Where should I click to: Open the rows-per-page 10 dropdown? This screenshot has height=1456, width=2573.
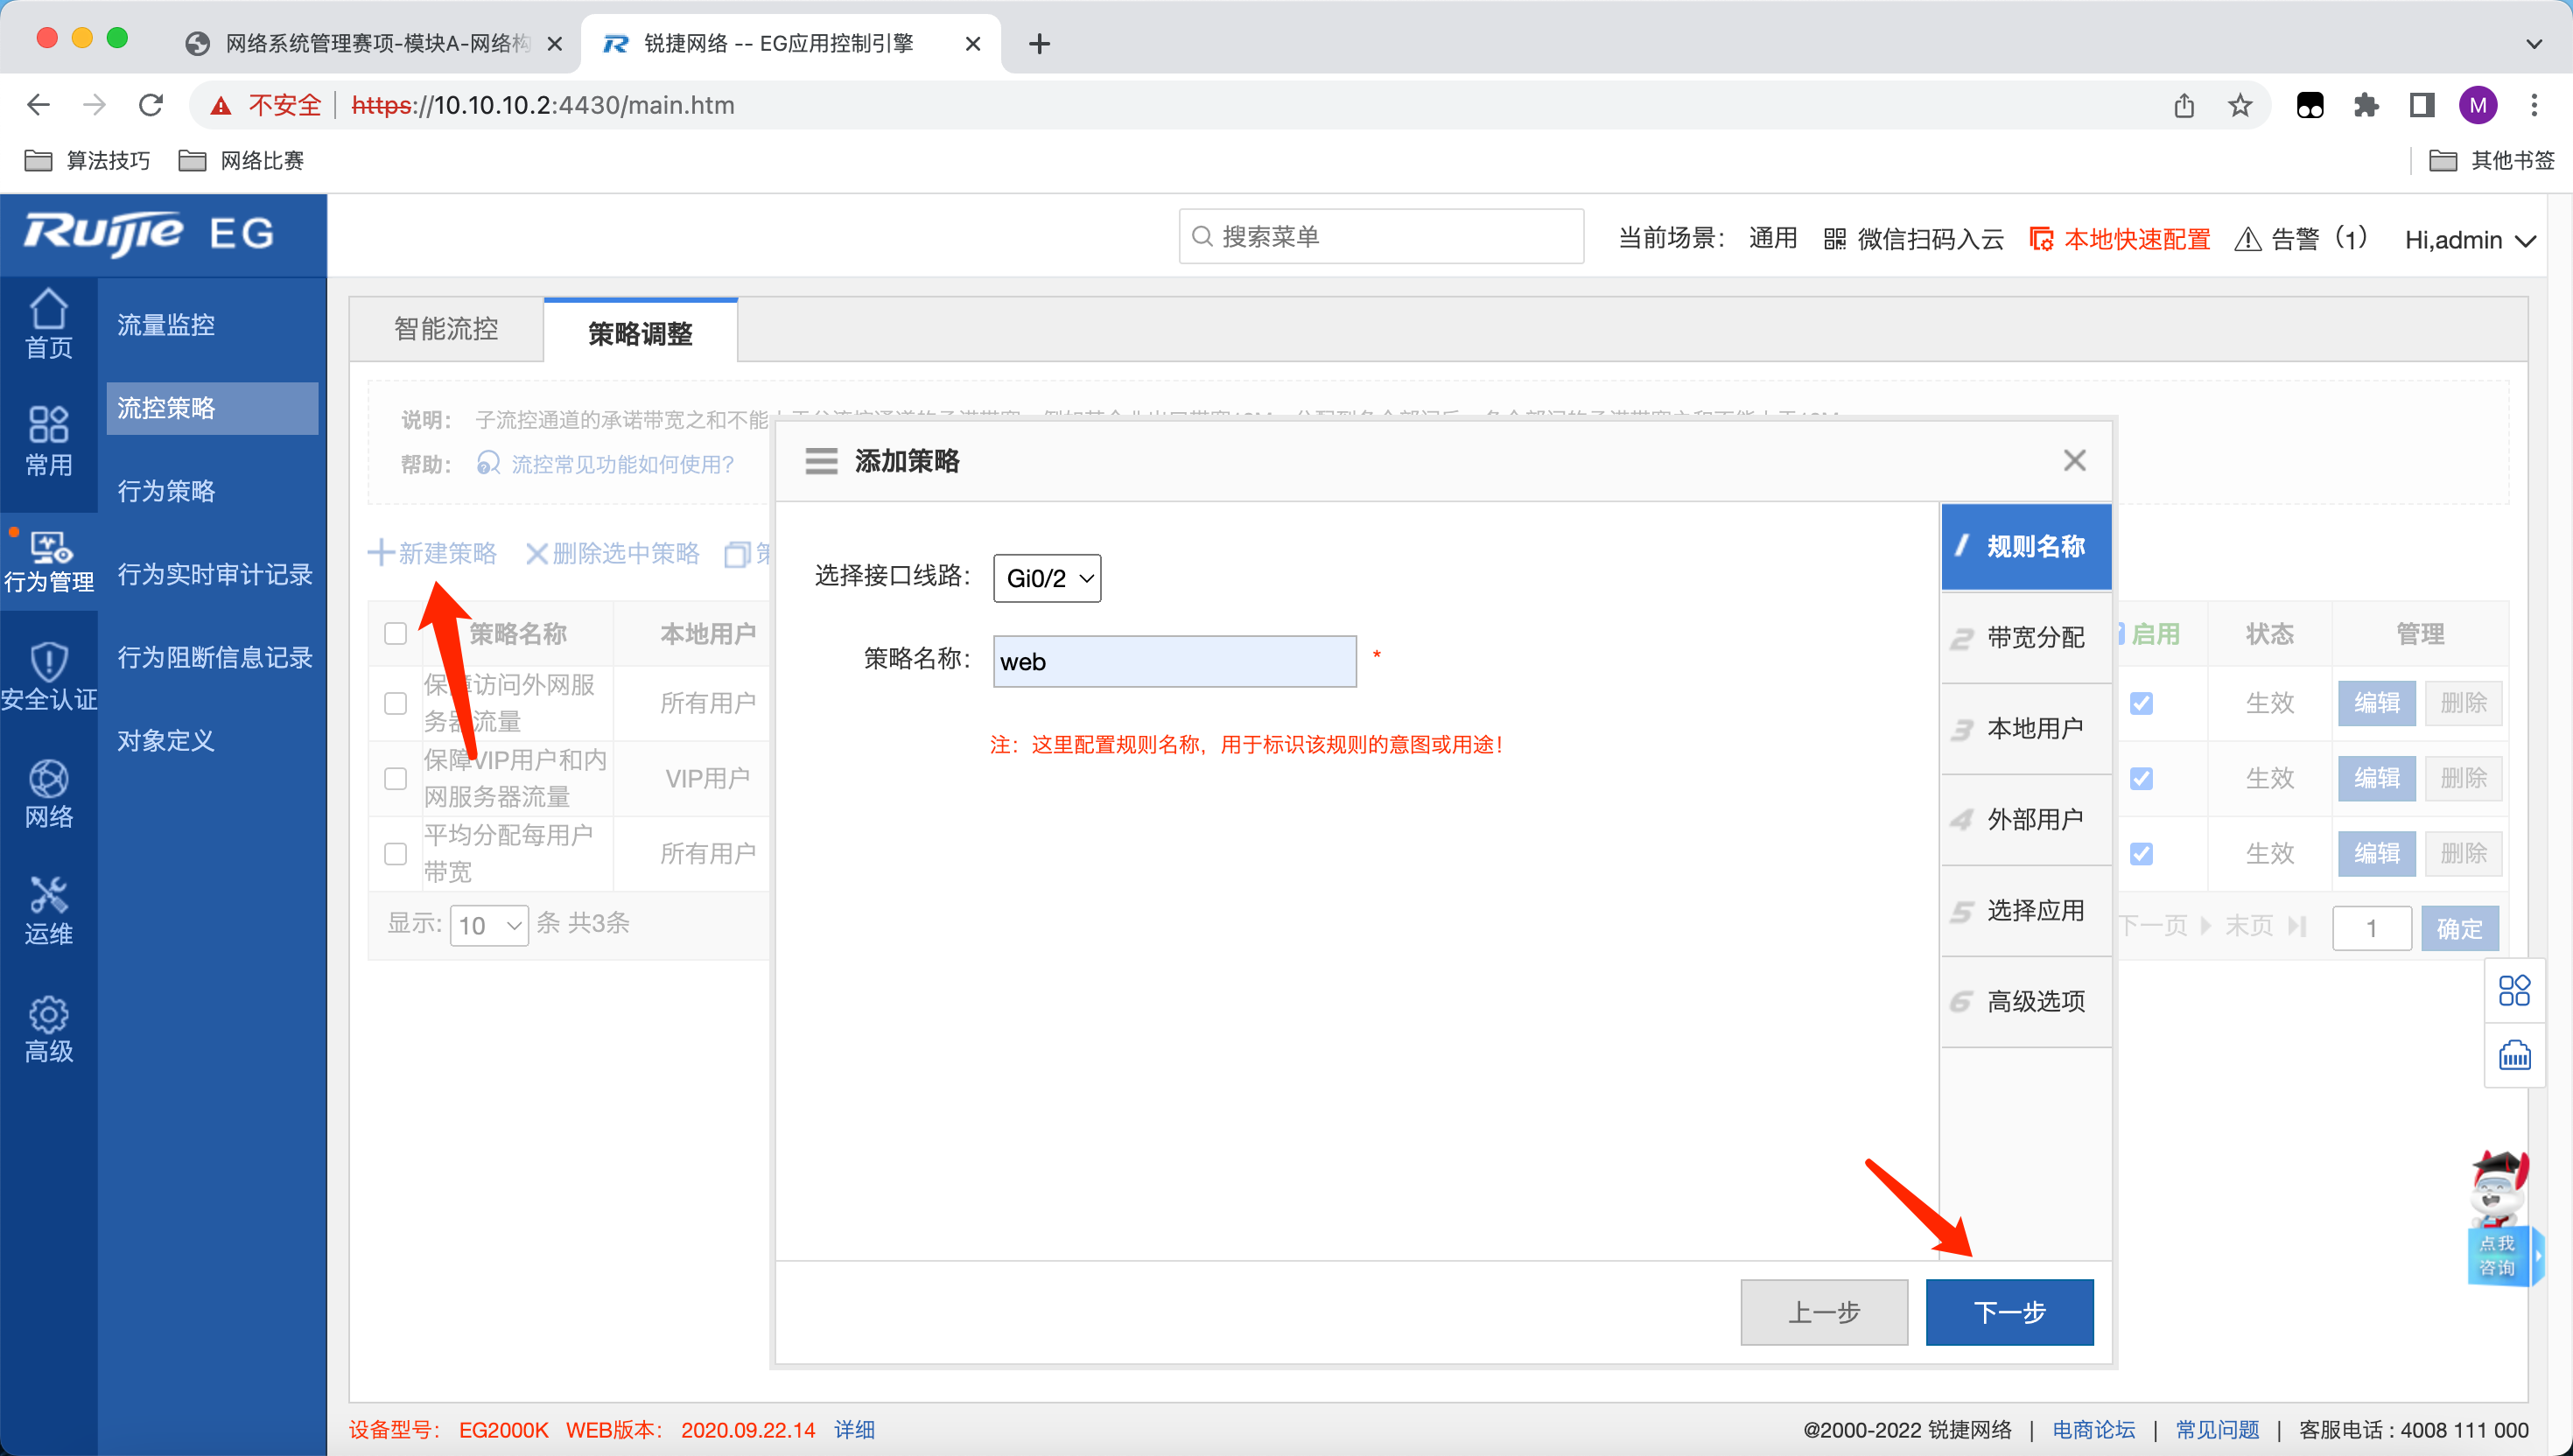point(489,925)
